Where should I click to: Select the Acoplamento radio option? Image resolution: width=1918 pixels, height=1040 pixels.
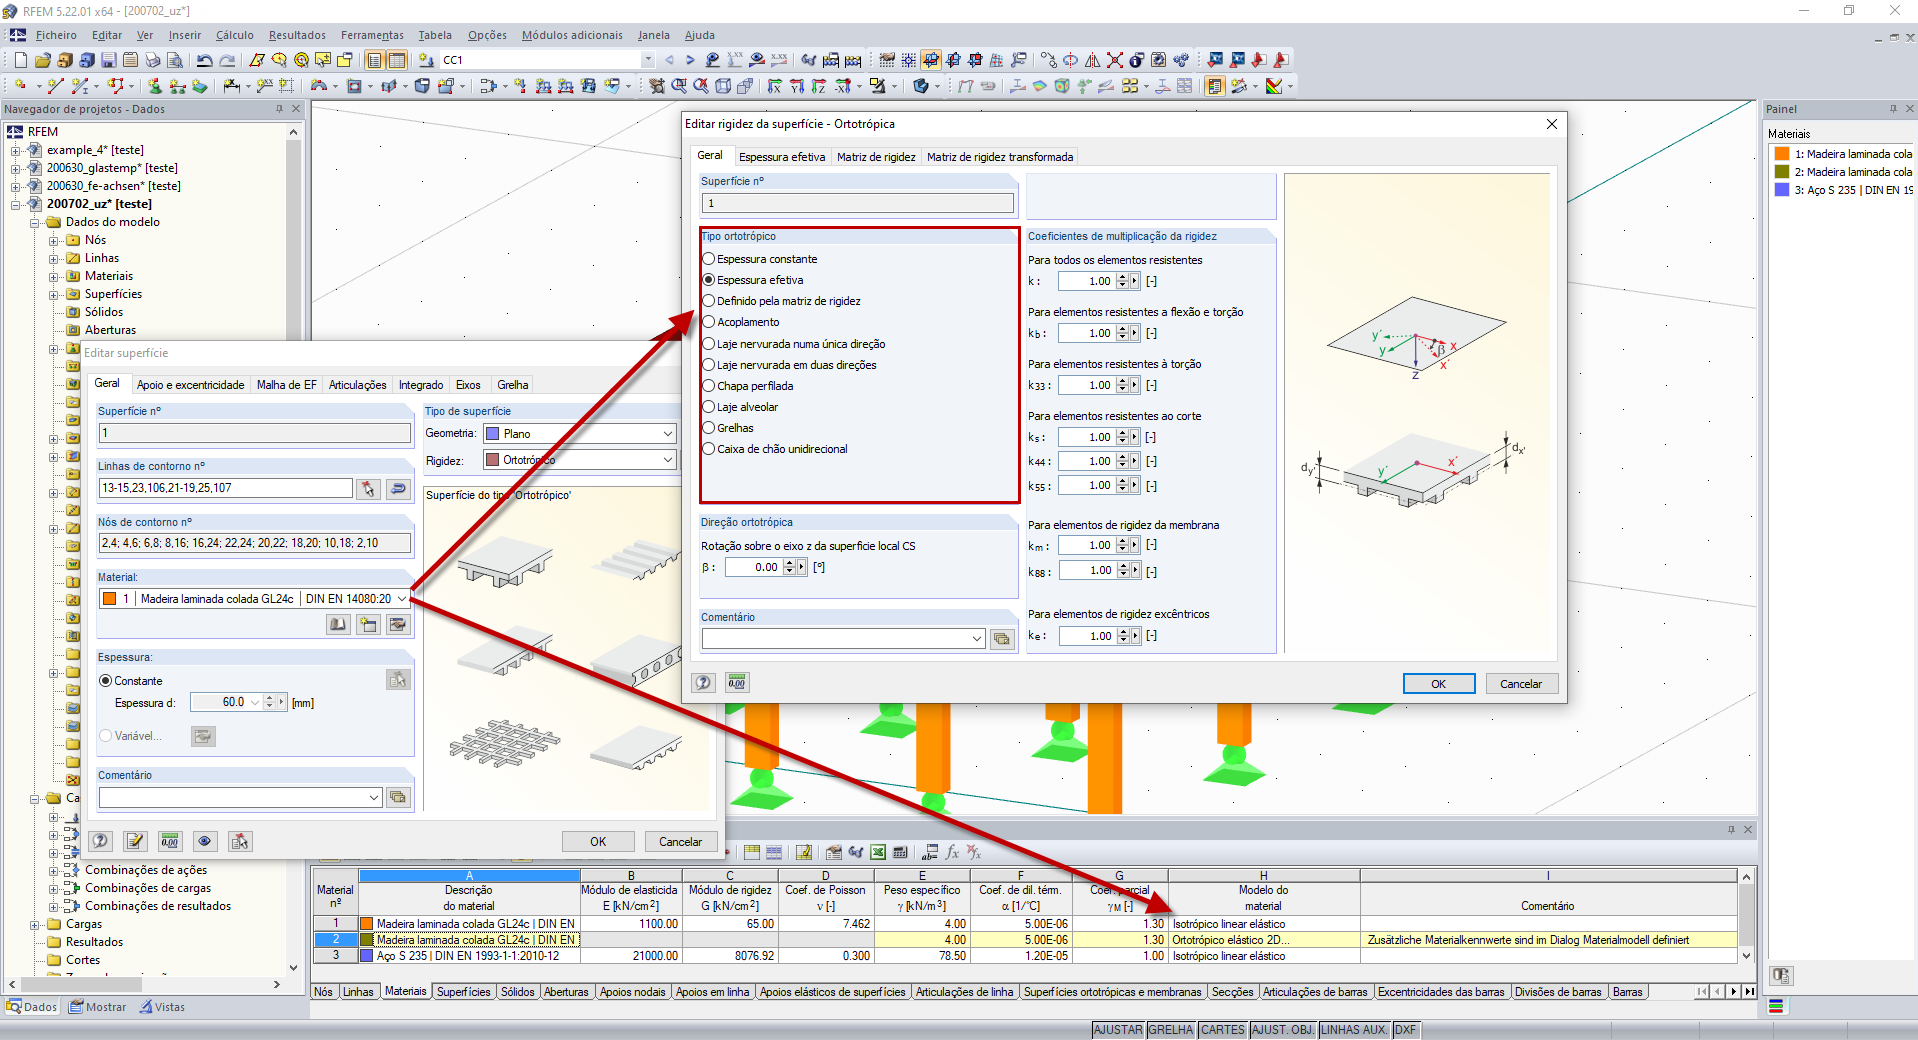(x=709, y=322)
